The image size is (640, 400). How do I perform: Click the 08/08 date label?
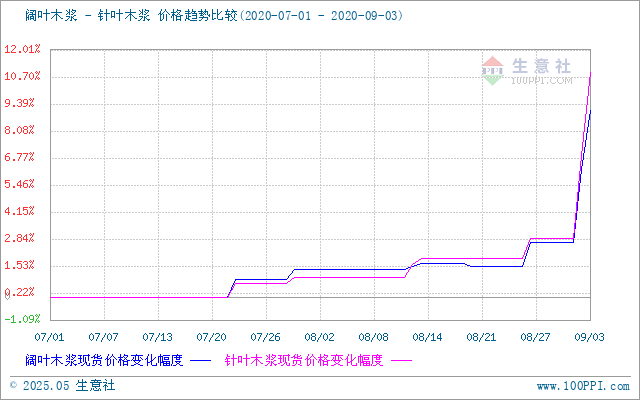373,337
